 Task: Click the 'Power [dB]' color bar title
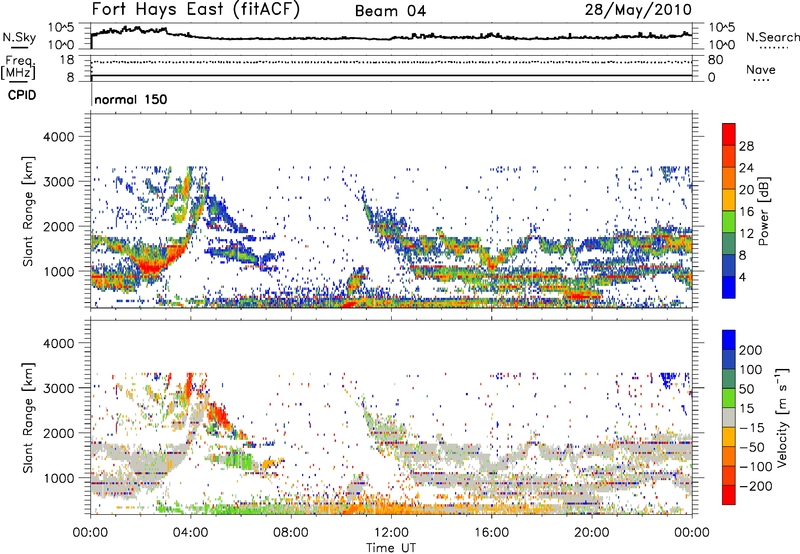click(x=764, y=211)
